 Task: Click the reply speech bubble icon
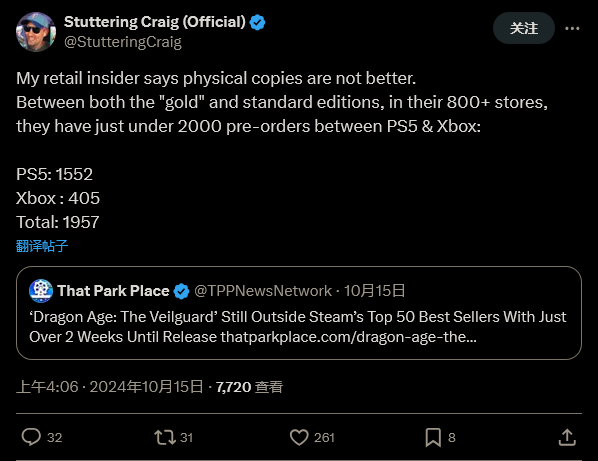(31, 437)
